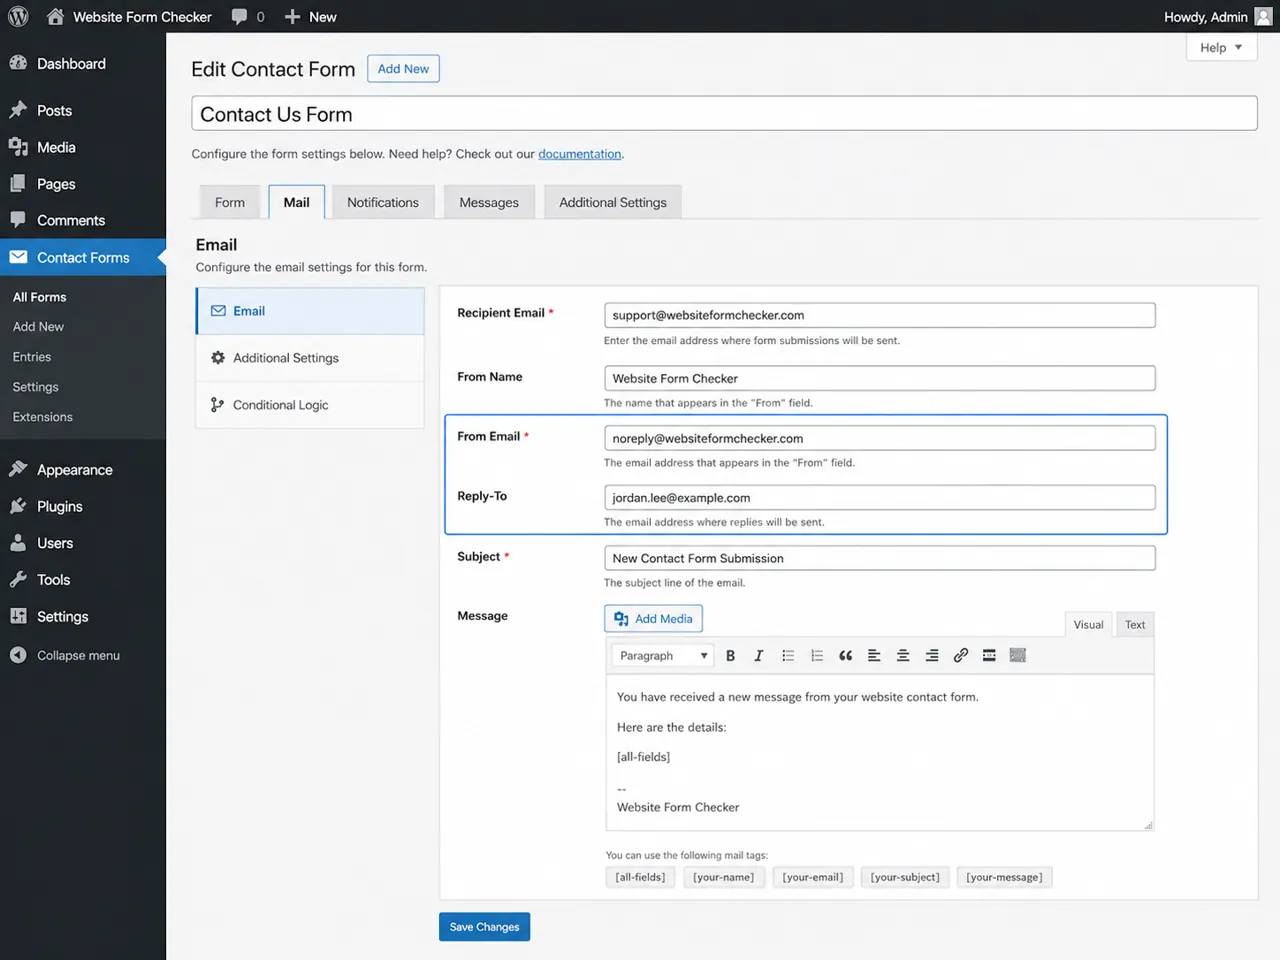Click the Media library icon in sidebar
The image size is (1280, 960).
pos(18,147)
